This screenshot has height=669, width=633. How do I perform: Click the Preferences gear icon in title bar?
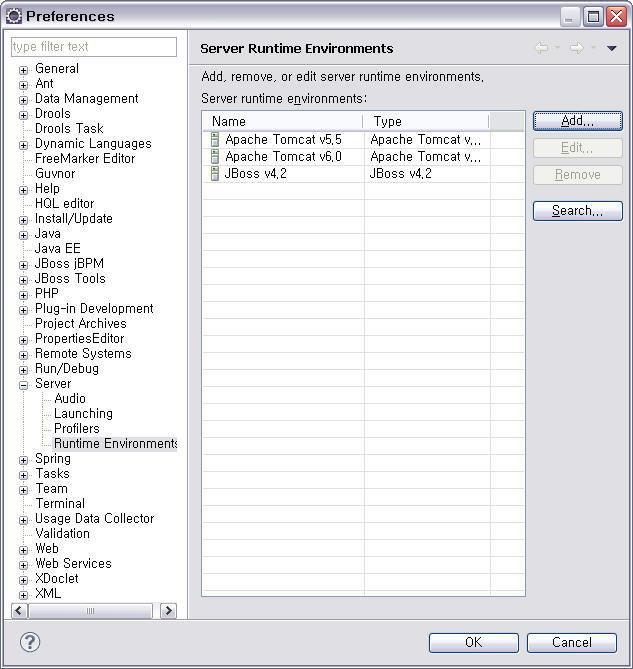tap(14, 16)
